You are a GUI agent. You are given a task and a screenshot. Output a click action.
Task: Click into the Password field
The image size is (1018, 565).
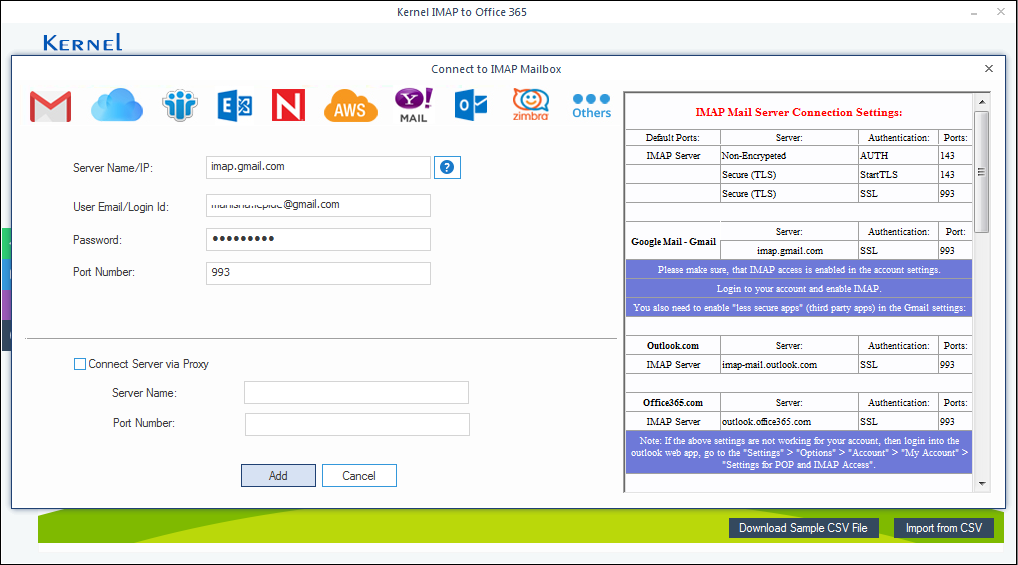[318, 239]
